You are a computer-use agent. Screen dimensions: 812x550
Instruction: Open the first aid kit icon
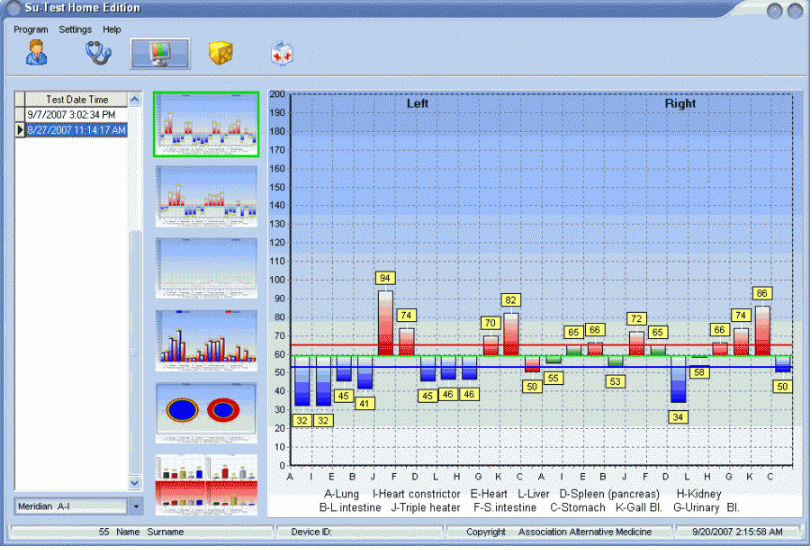283,53
